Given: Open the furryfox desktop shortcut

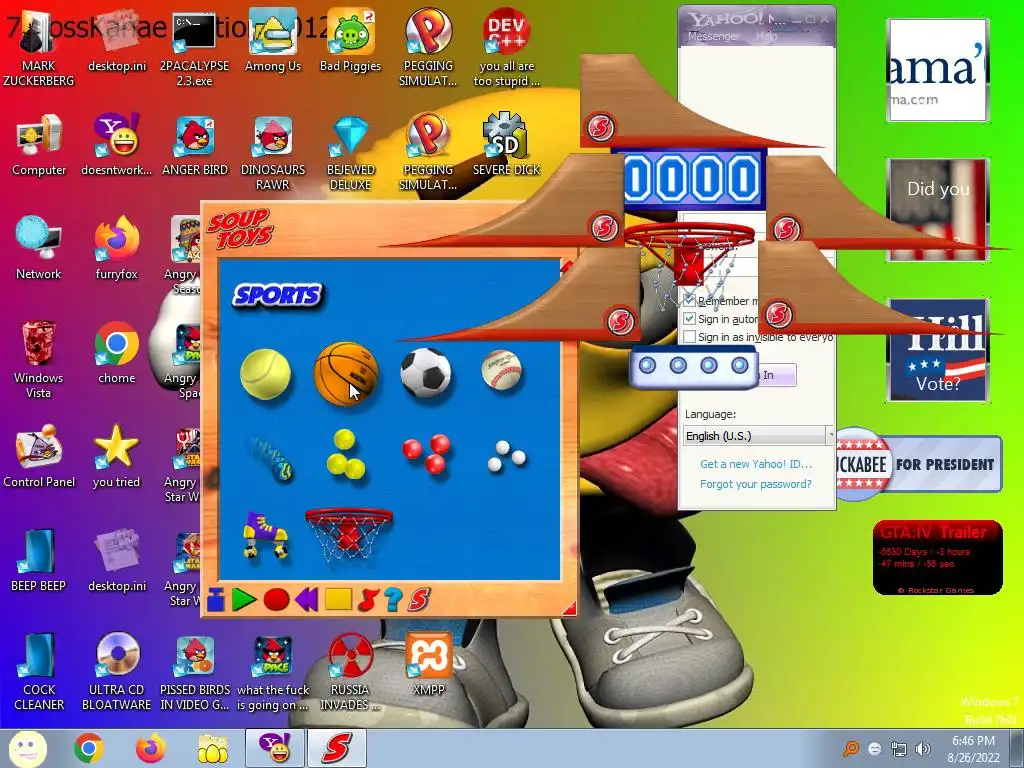Looking at the screenshot, I should (116, 248).
